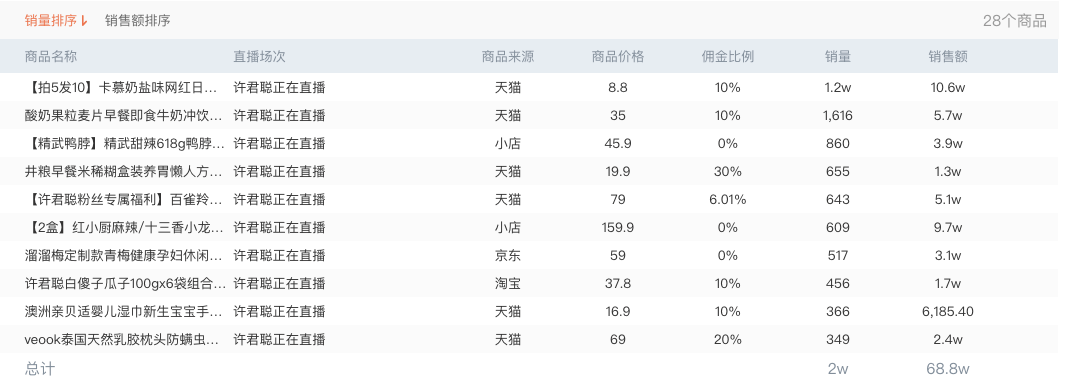
Task: Click 澳洲亲贝适婴儿湿巾 product name
Action: tap(125, 311)
